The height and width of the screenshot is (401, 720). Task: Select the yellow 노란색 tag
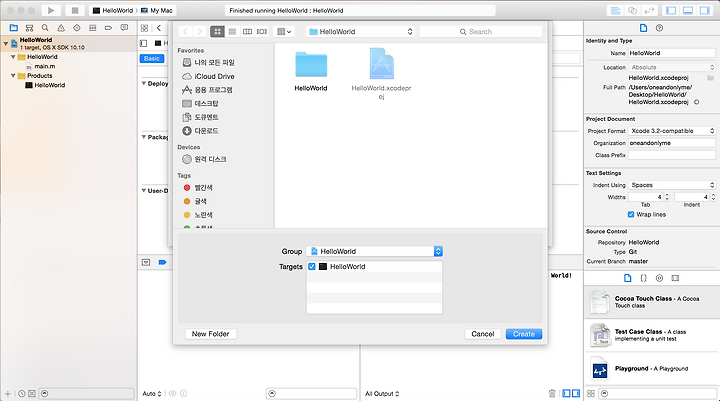198,215
